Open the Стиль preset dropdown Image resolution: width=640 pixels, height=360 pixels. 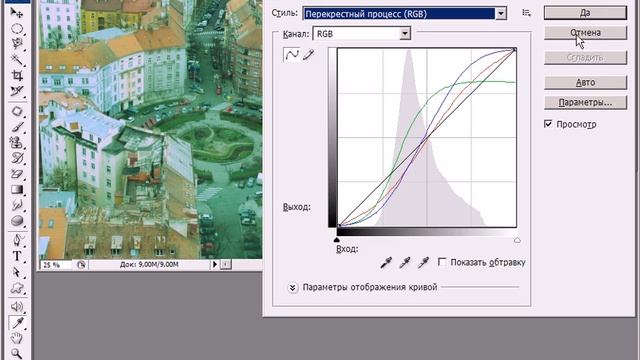[x=501, y=13]
